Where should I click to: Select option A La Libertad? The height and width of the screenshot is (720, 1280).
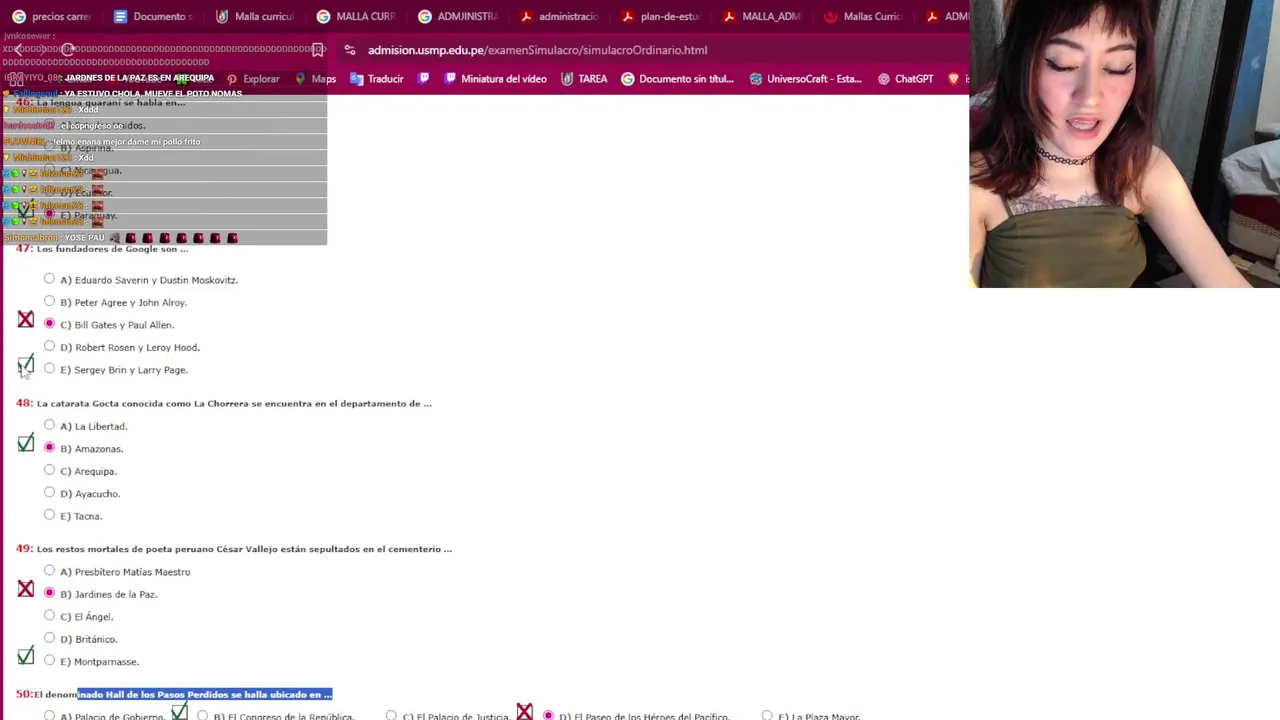coord(49,425)
